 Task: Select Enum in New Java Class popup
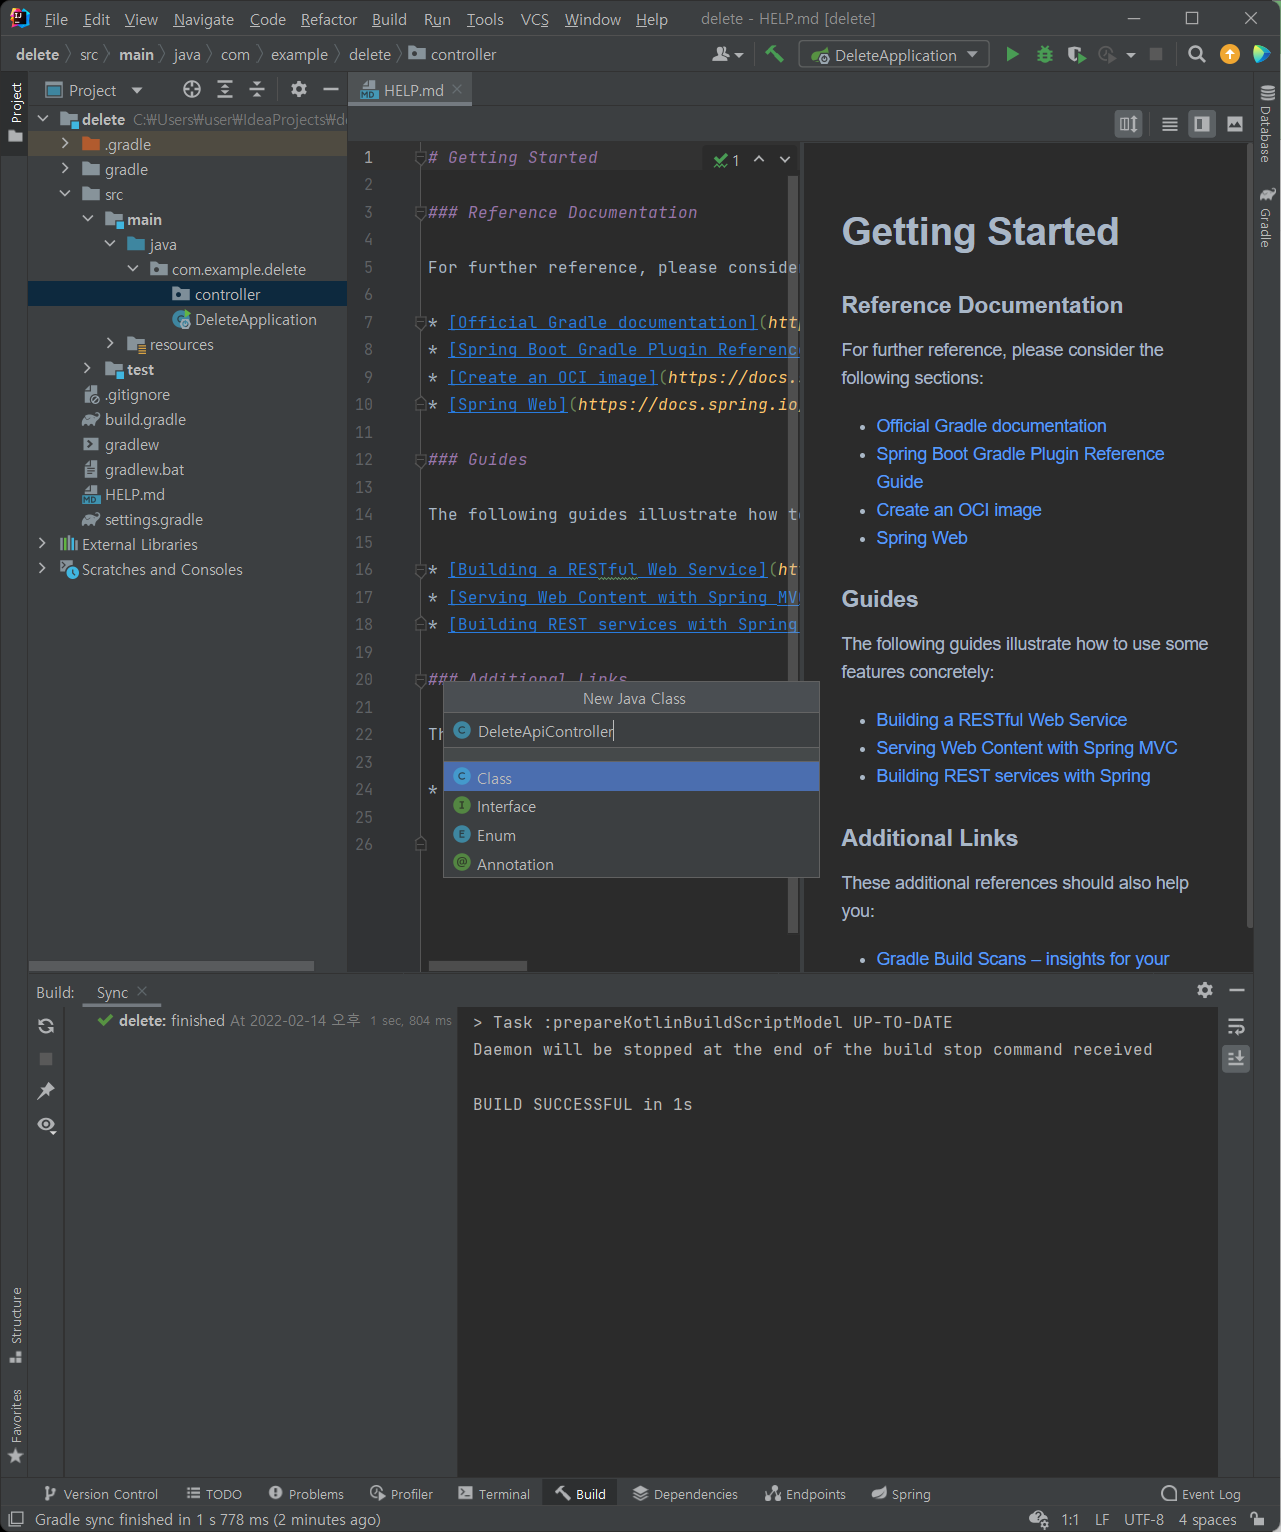(x=631, y=835)
